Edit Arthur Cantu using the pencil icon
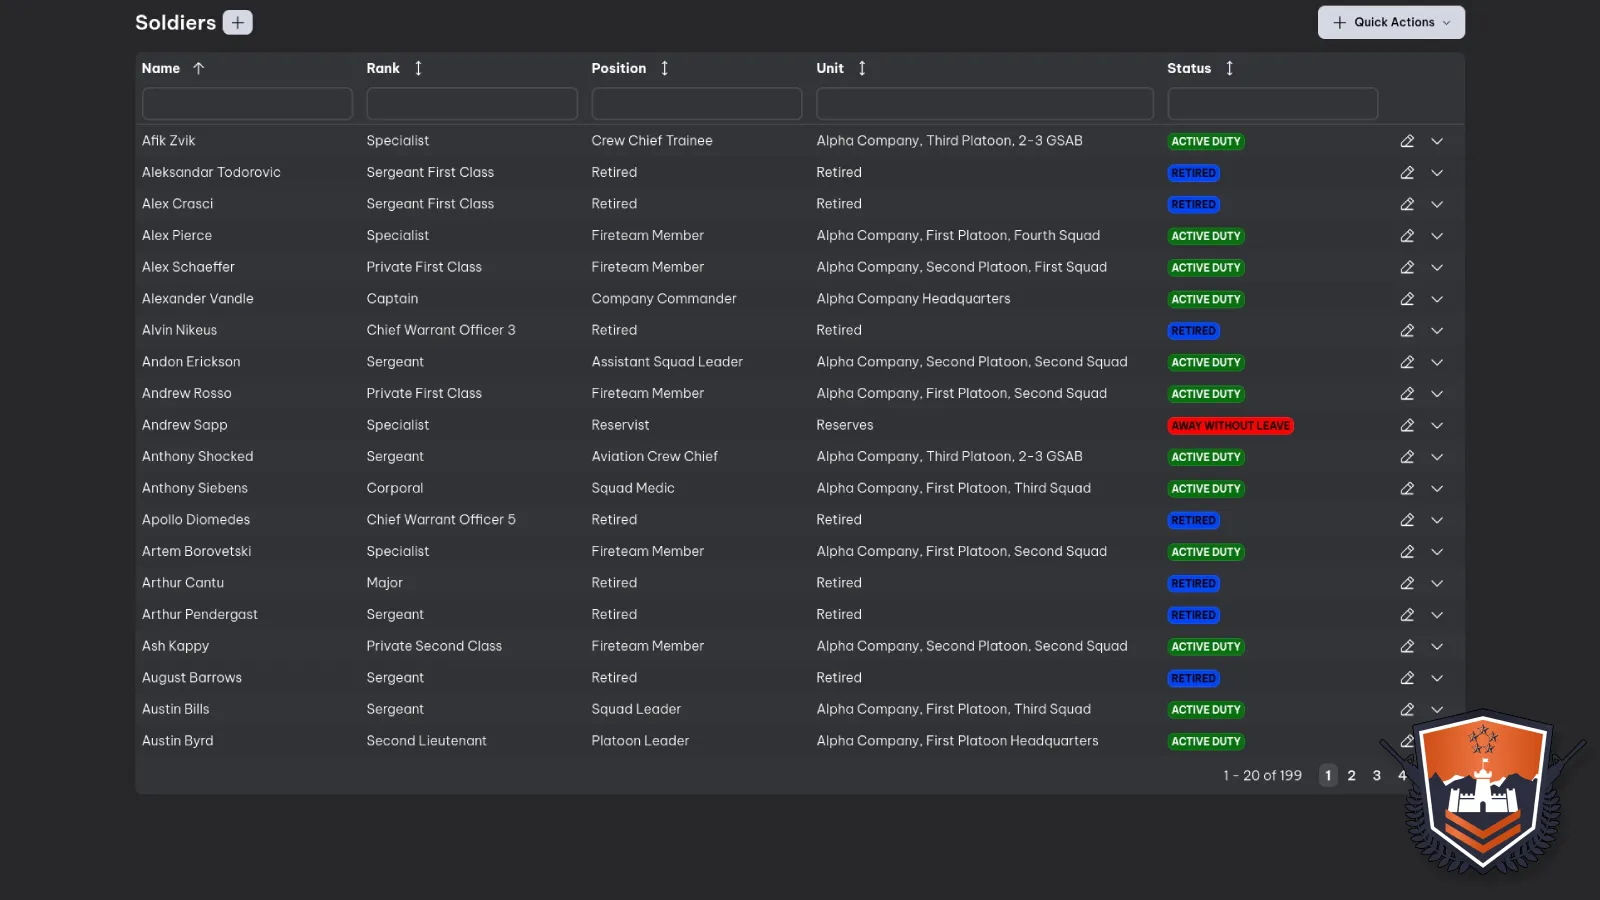This screenshot has height=900, width=1600. coord(1407,583)
